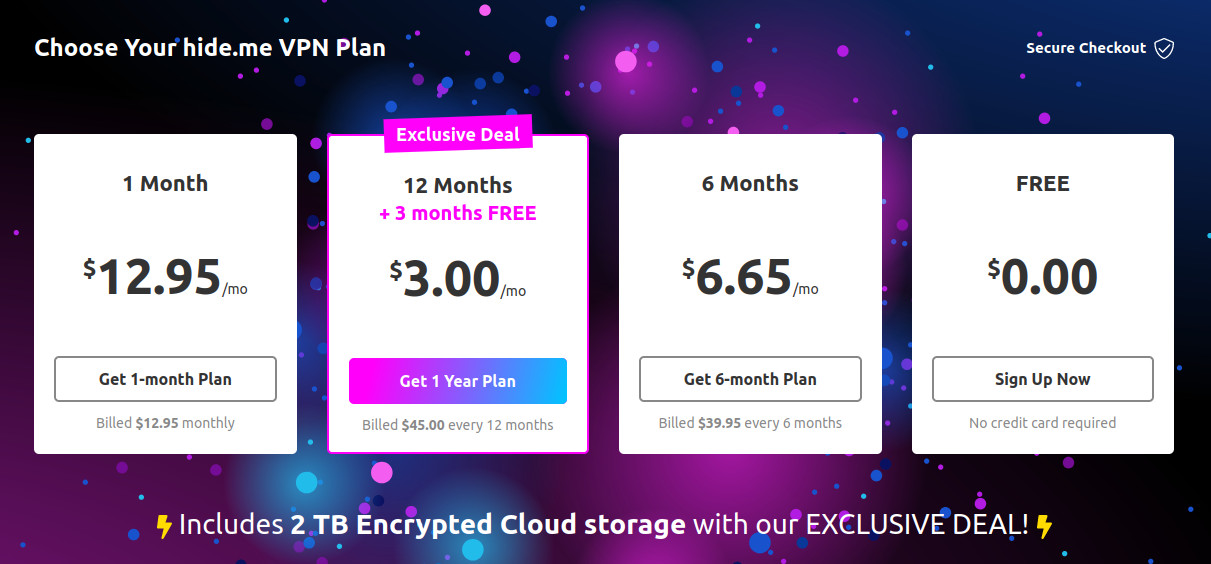Click the left lightning bolt icon
The height and width of the screenshot is (564, 1211).
pos(165,525)
